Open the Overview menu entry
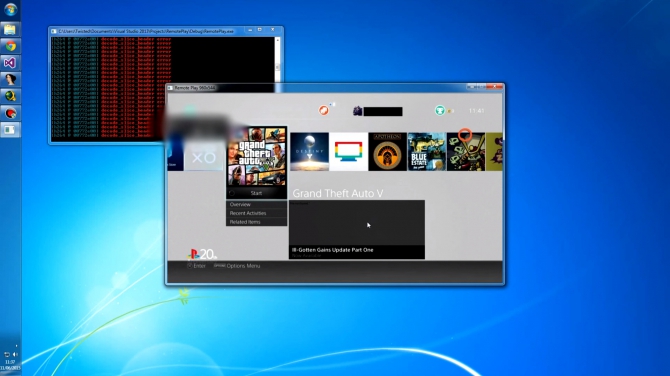 [256, 204]
